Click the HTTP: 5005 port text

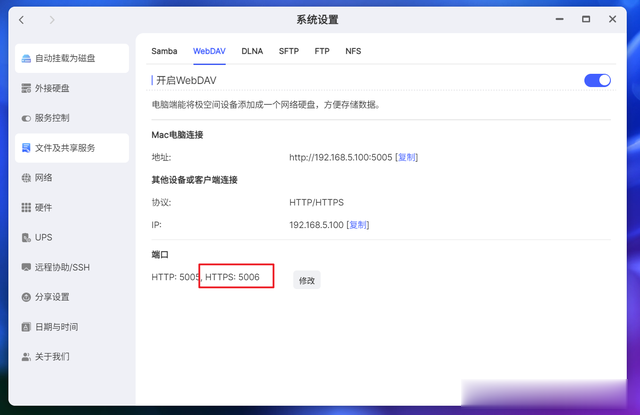176,277
